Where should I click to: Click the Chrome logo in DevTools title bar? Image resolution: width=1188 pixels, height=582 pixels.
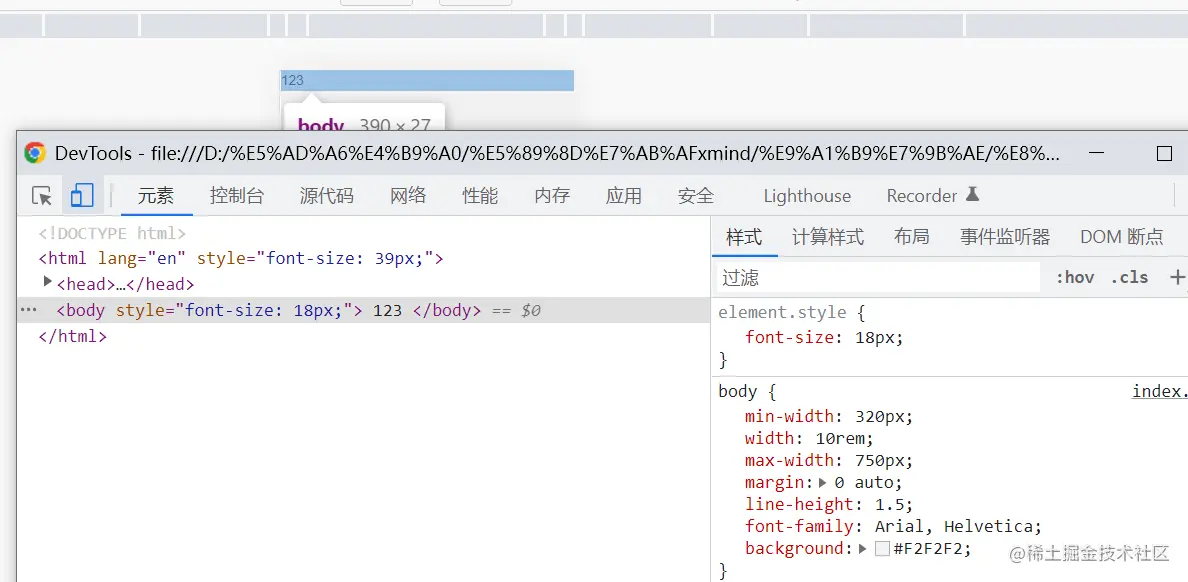tap(34, 153)
